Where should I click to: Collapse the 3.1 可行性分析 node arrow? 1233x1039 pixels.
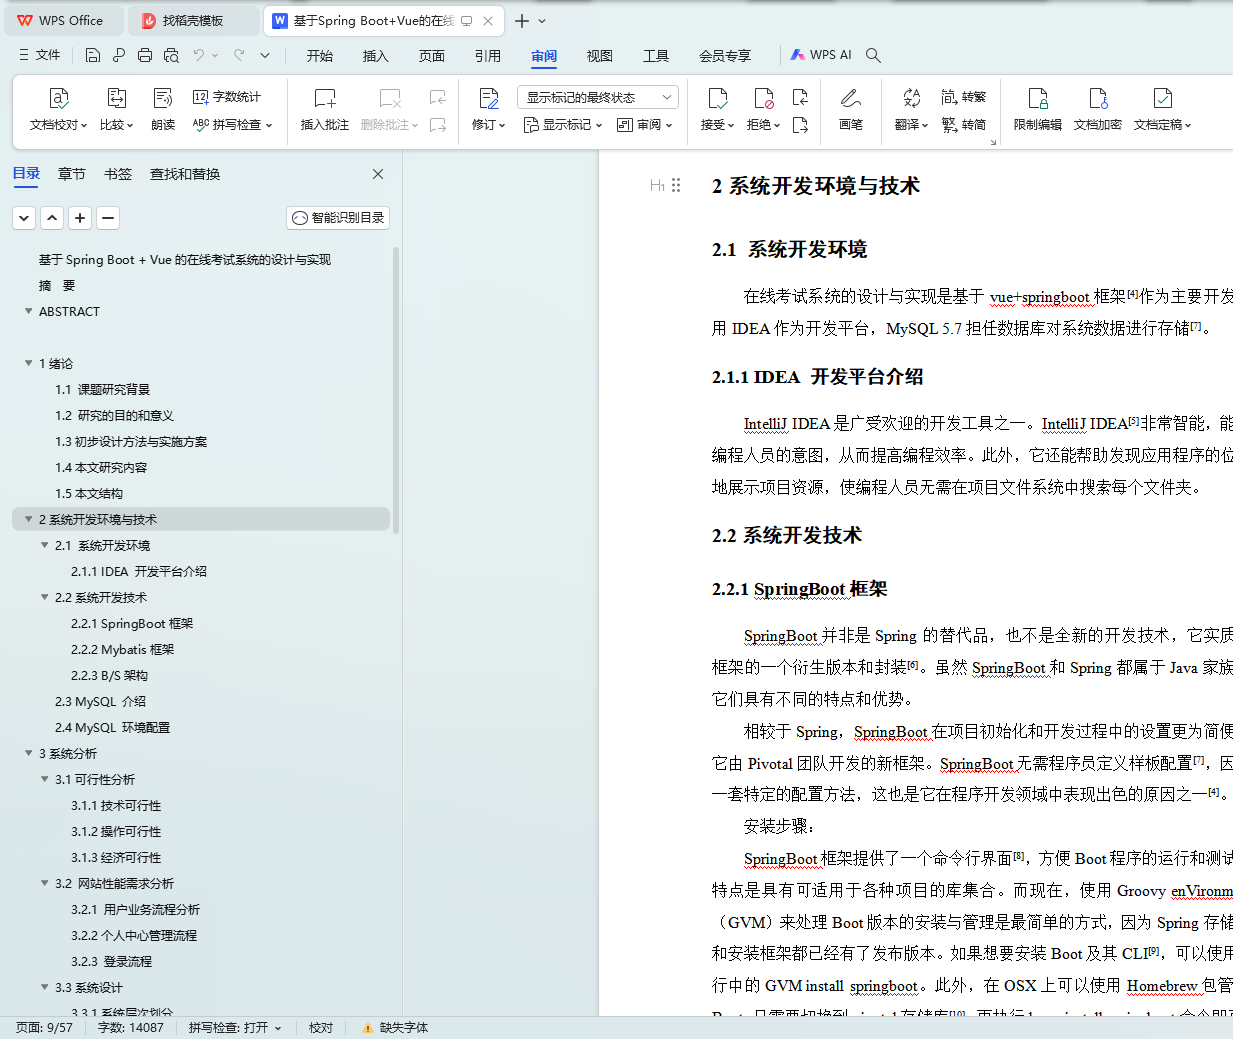45,779
